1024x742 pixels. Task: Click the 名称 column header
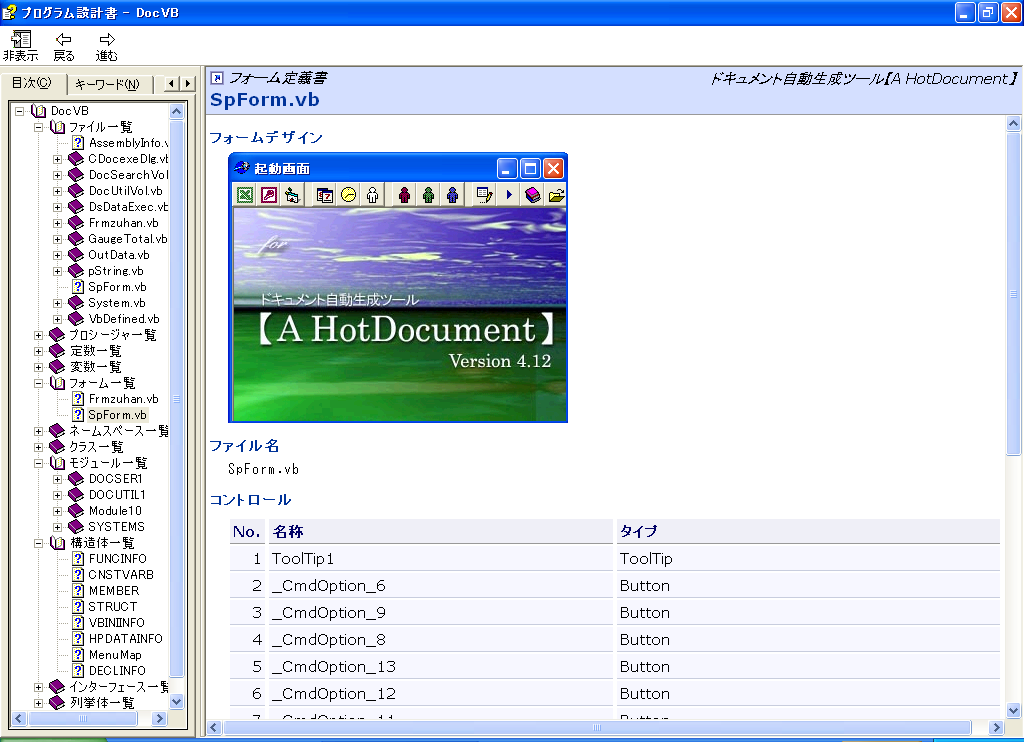(x=441, y=532)
